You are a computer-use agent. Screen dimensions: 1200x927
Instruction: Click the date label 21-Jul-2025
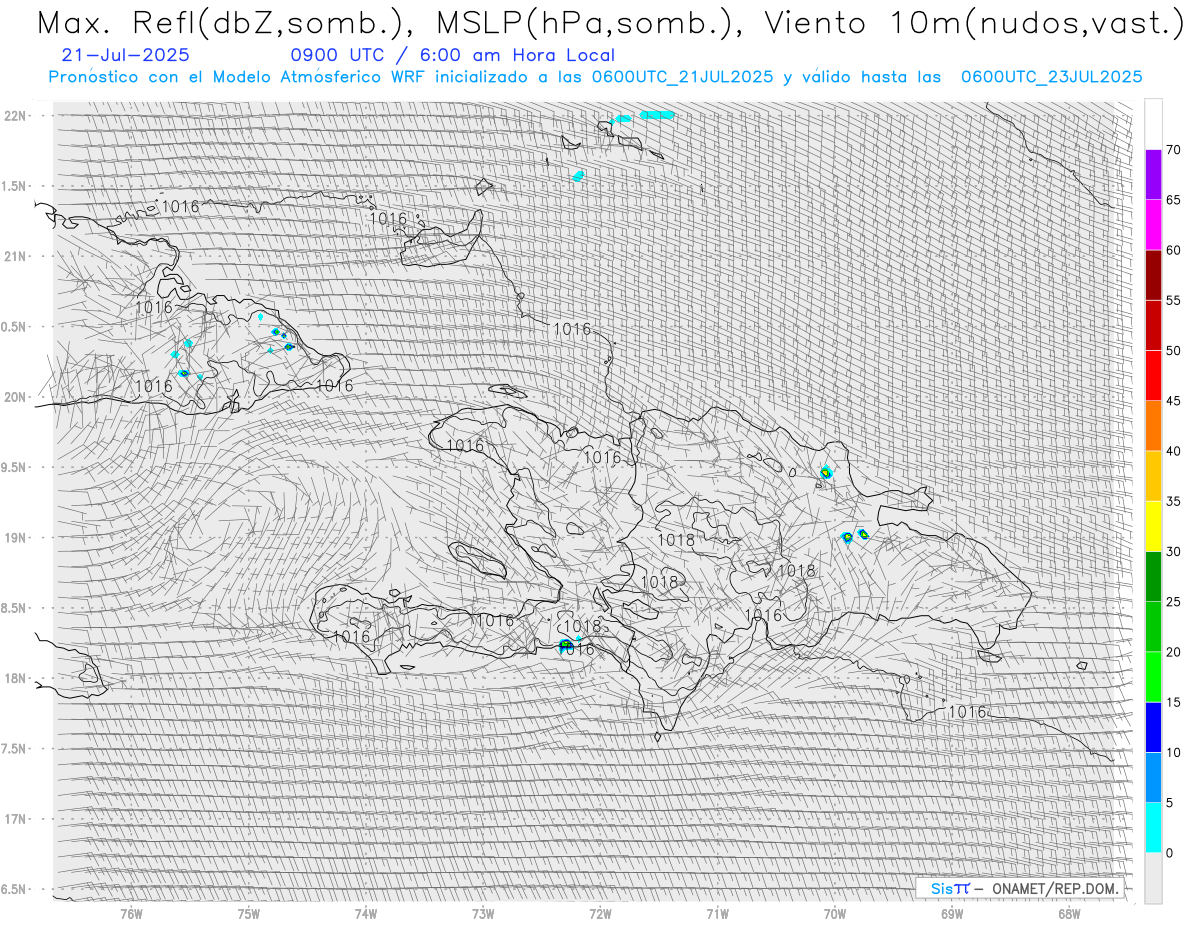pos(125,55)
